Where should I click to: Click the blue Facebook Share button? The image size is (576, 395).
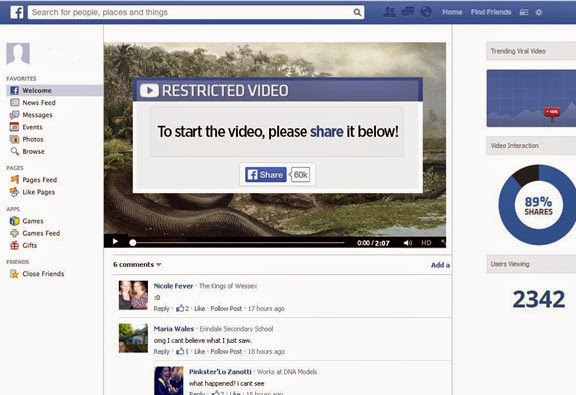point(266,175)
